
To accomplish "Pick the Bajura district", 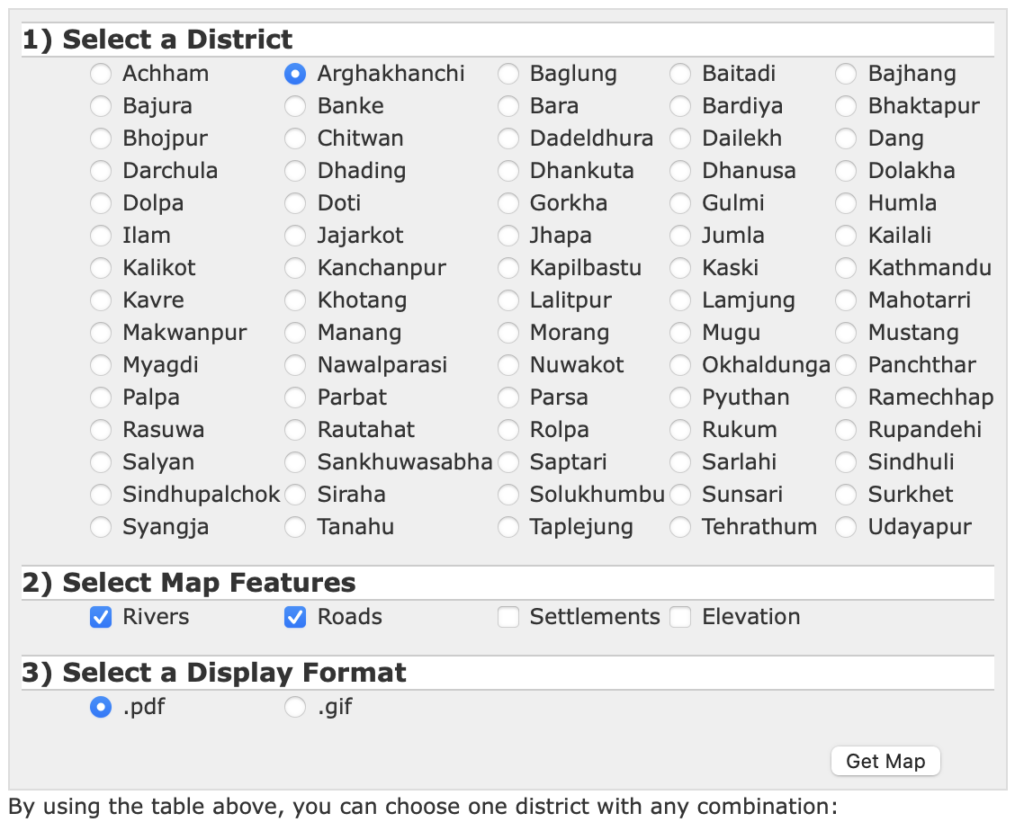I will pos(101,106).
